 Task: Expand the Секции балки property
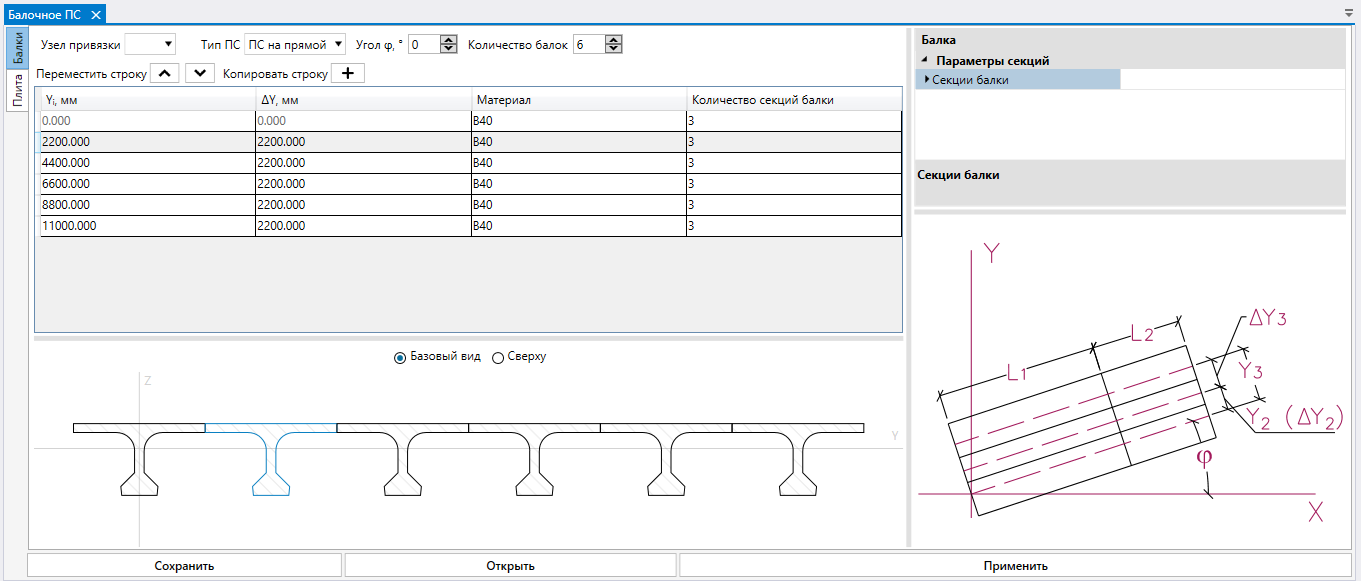[x=927, y=80]
